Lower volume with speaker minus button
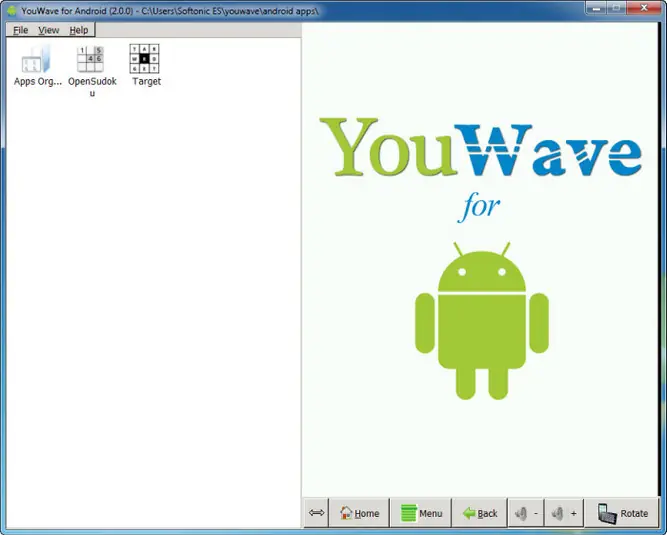This screenshot has width=667, height=535. pyautogui.click(x=526, y=513)
